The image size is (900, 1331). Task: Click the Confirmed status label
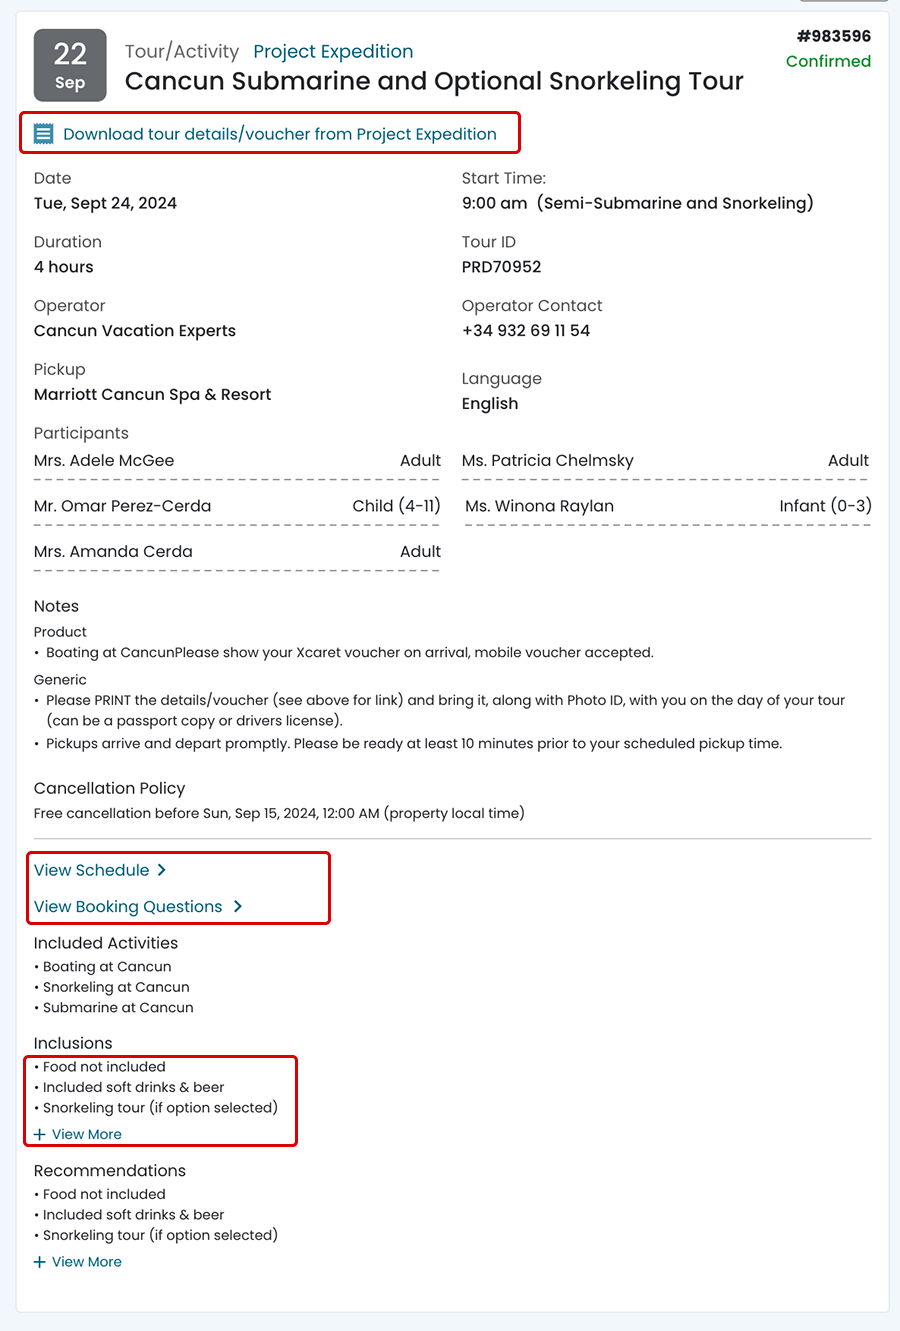828,61
